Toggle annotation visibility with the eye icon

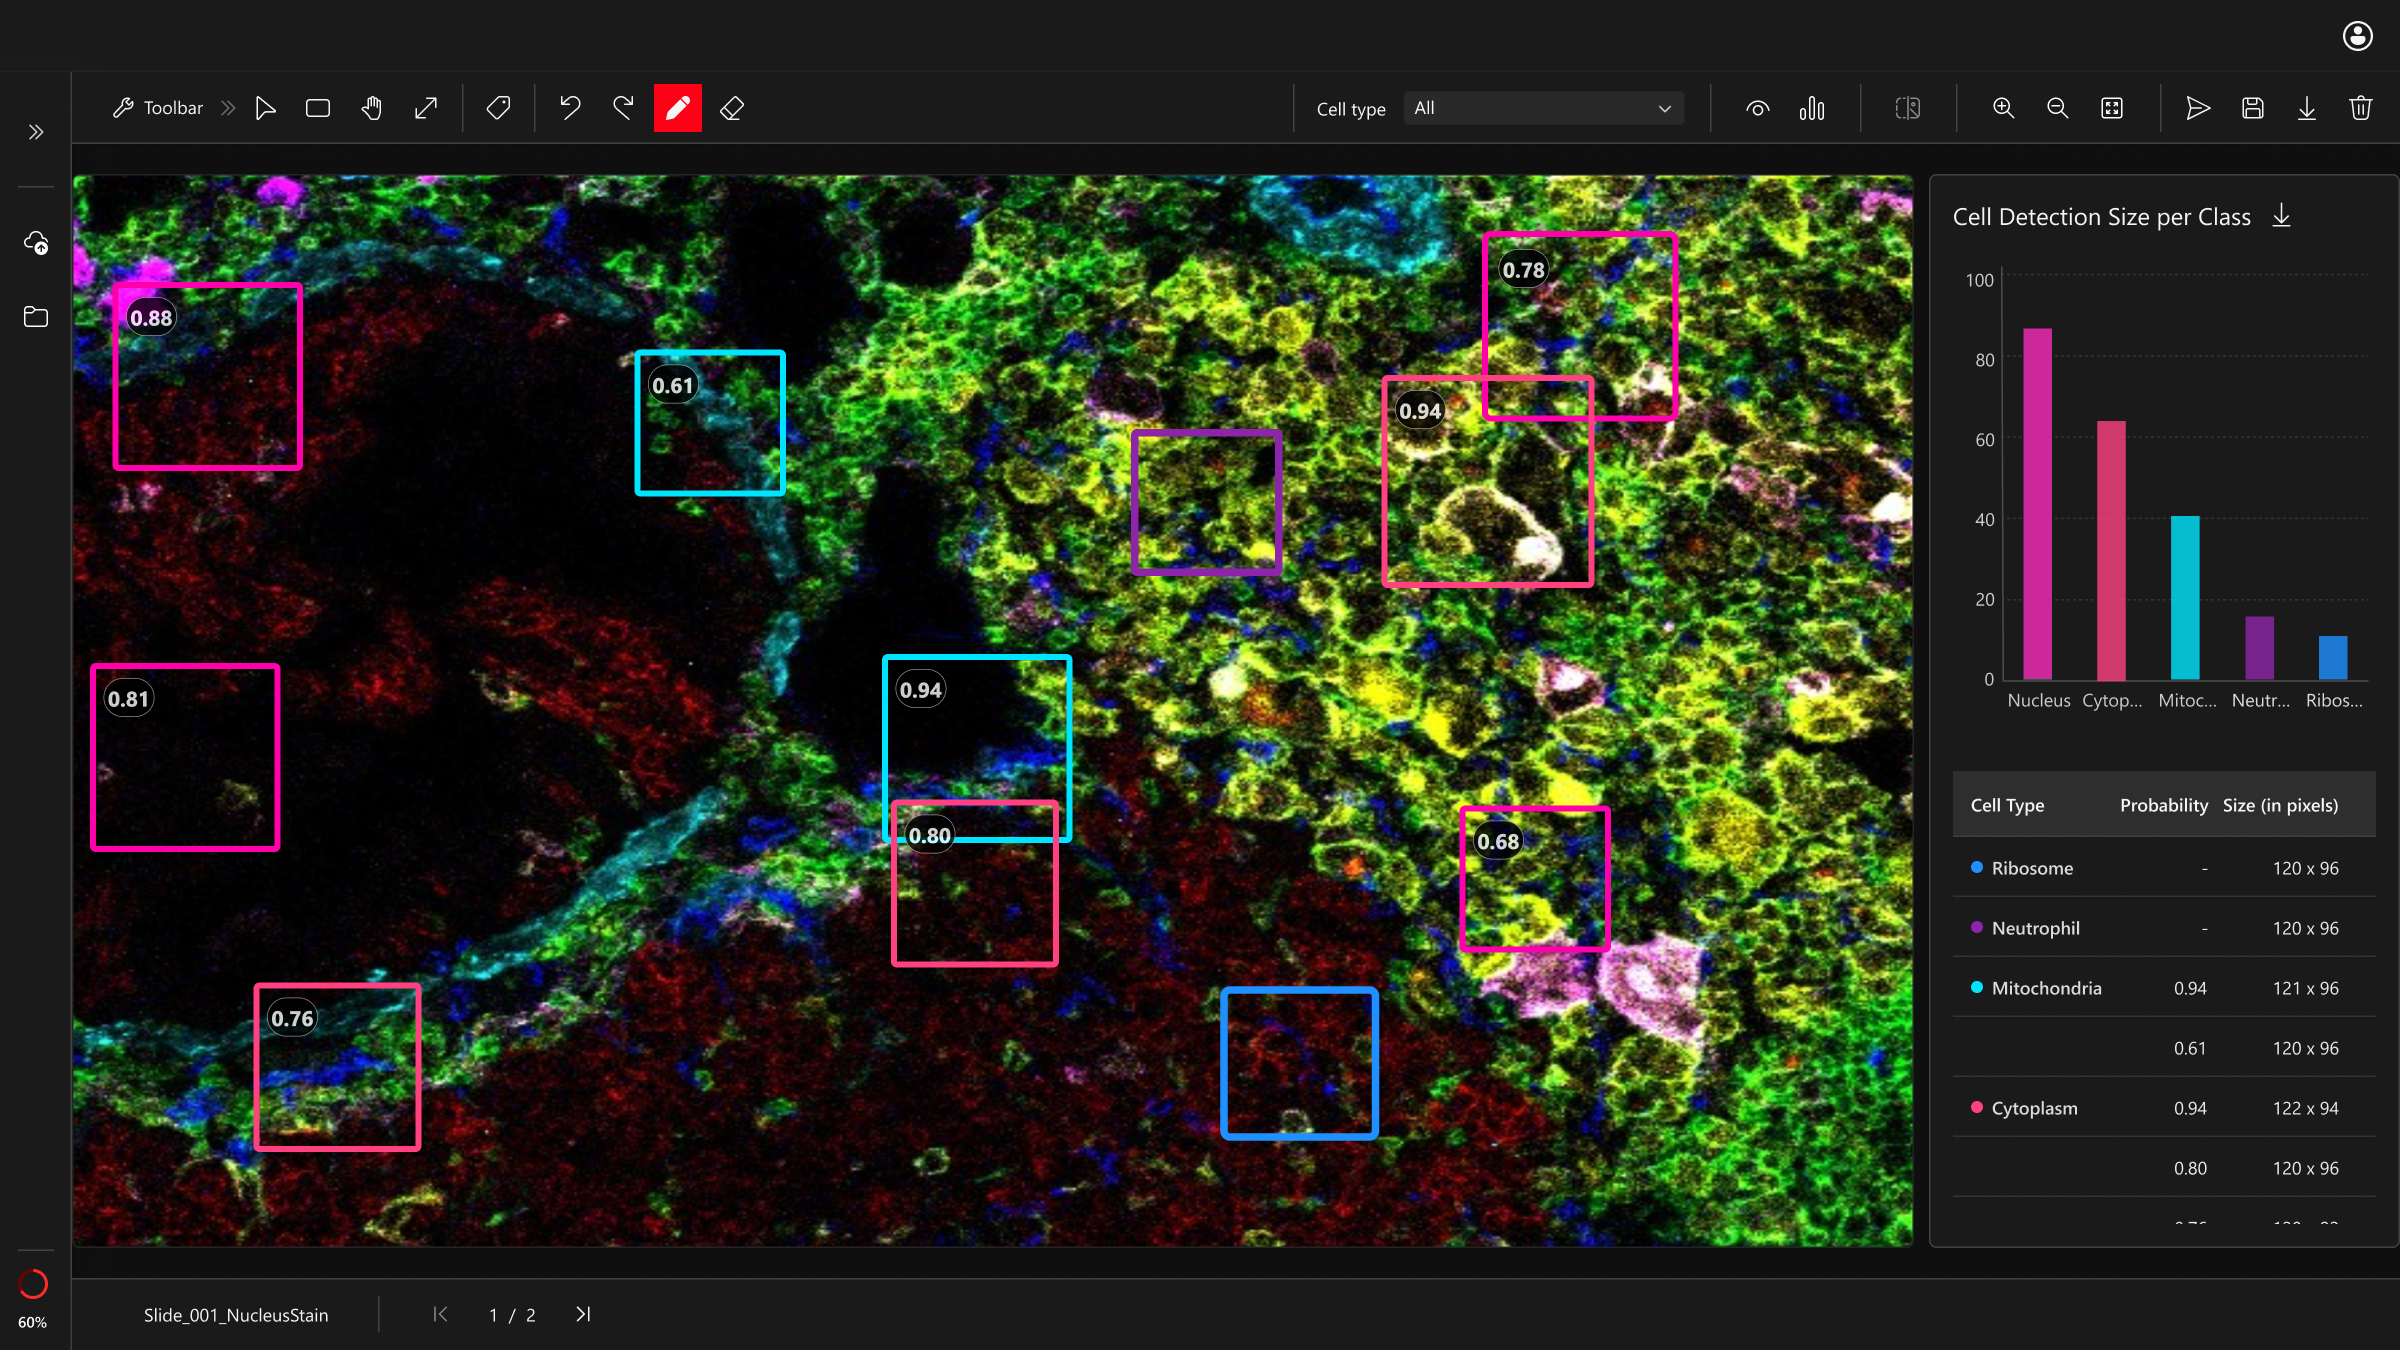pos(1758,107)
